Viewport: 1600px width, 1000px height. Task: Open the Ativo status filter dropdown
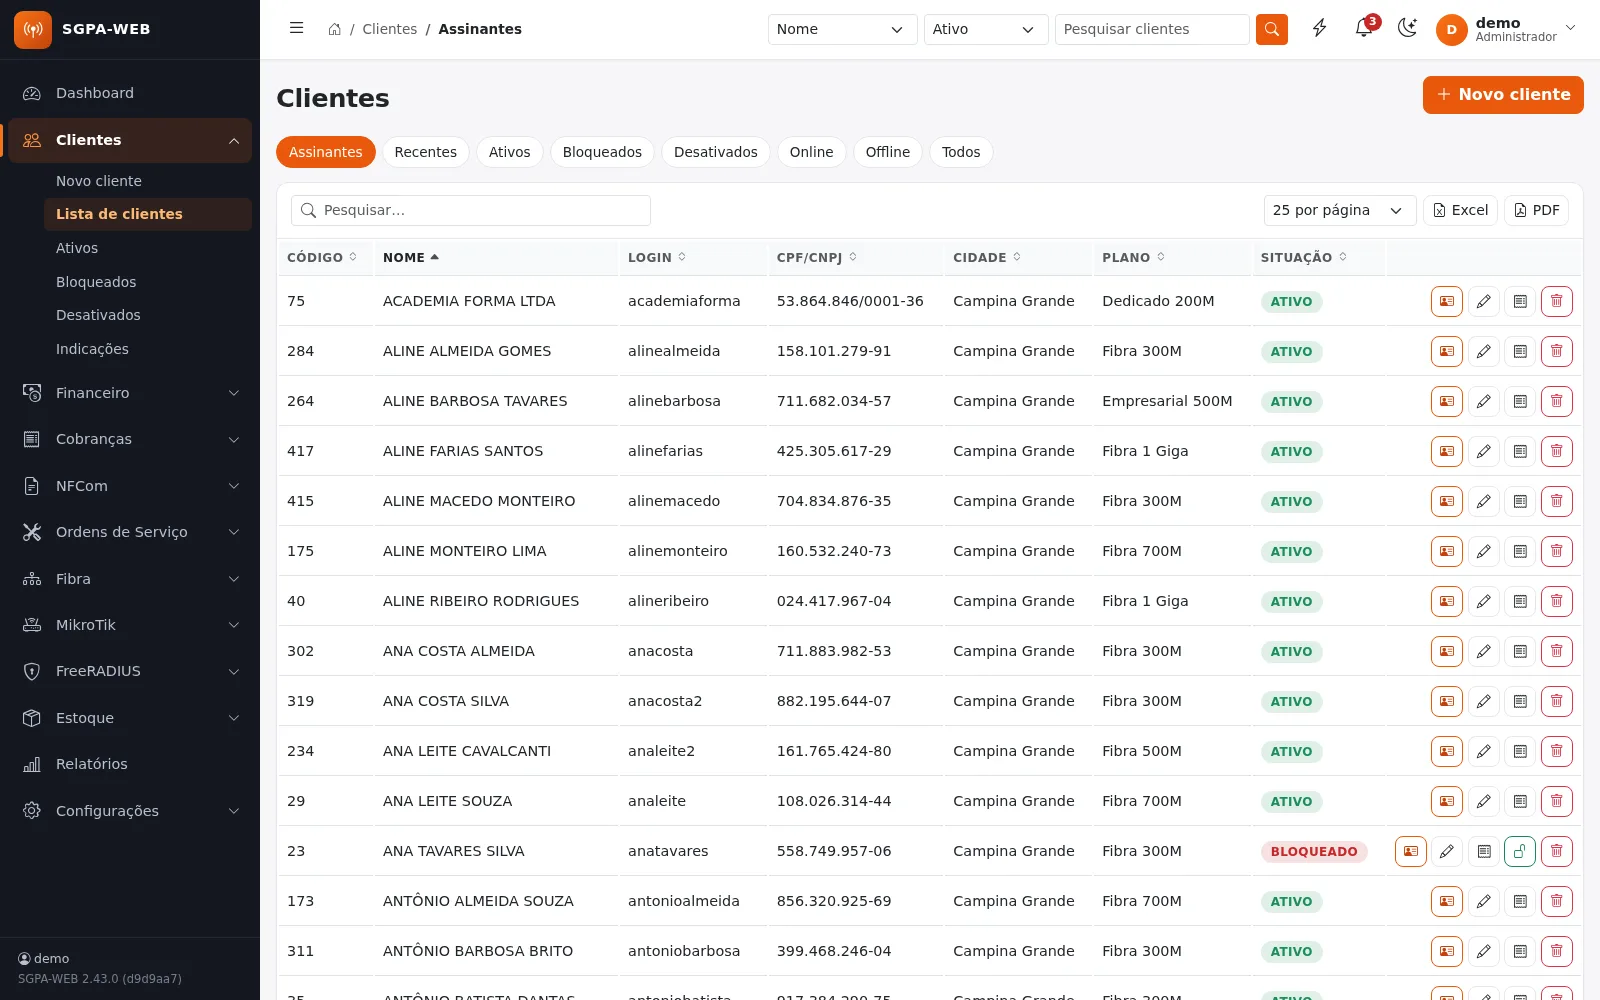(986, 29)
